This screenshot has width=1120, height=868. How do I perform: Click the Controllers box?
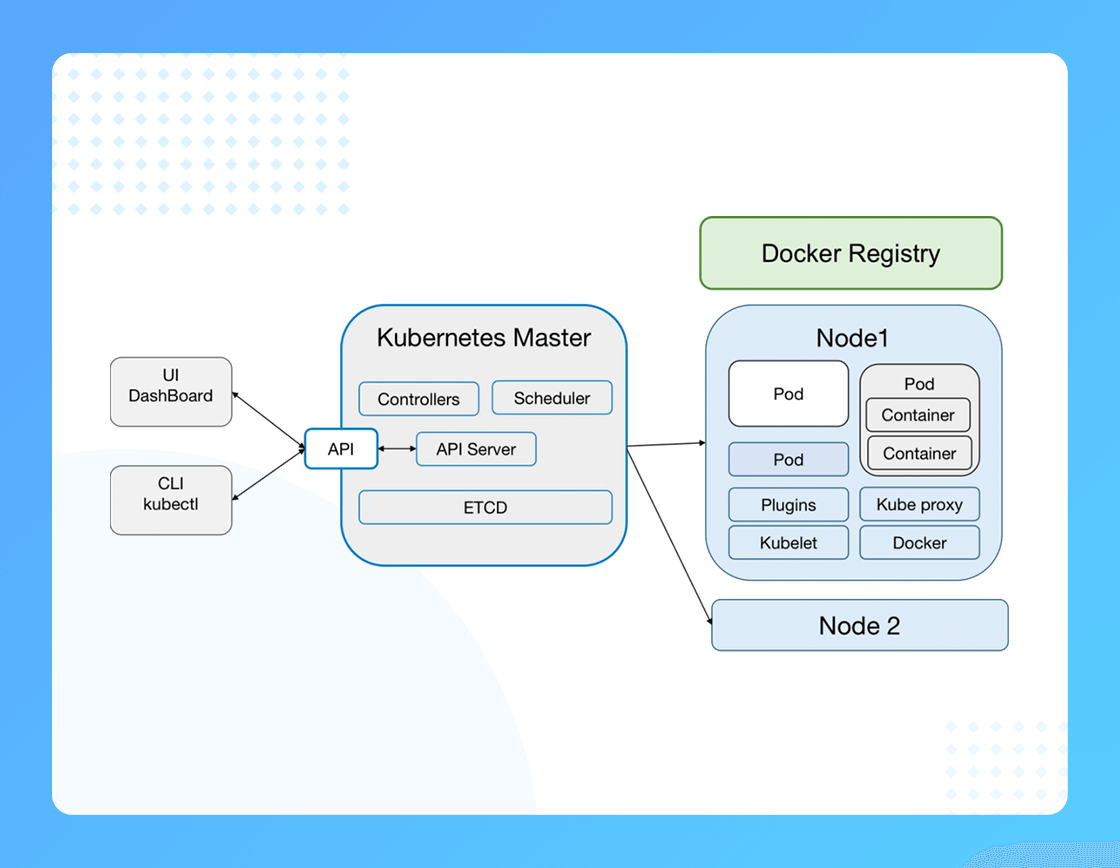pyautogui.click(x=419, y=399)
